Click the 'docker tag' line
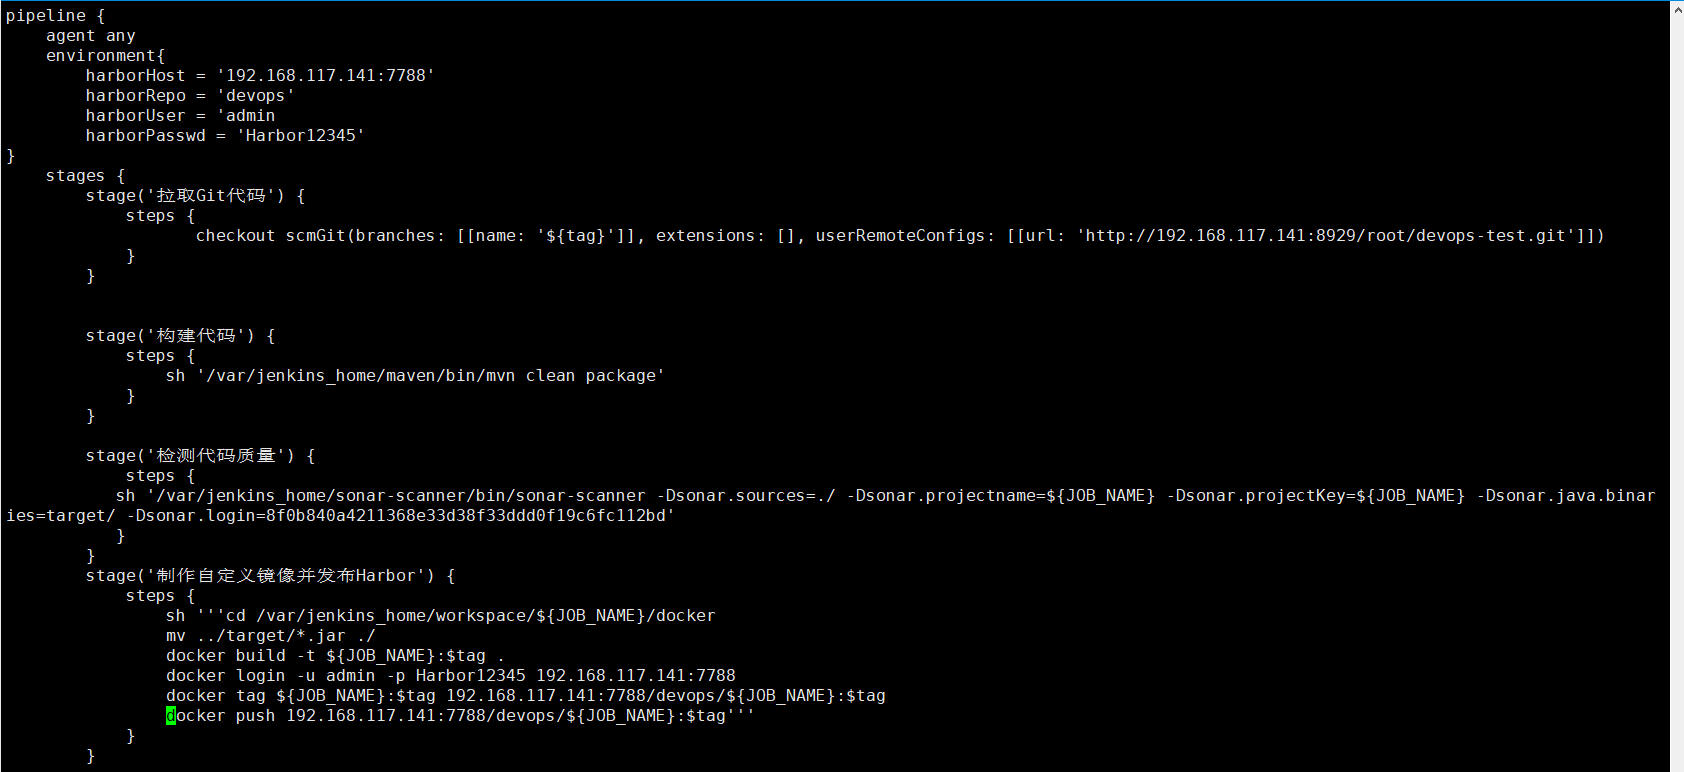 pyautogui.click(x=525, y=696)
